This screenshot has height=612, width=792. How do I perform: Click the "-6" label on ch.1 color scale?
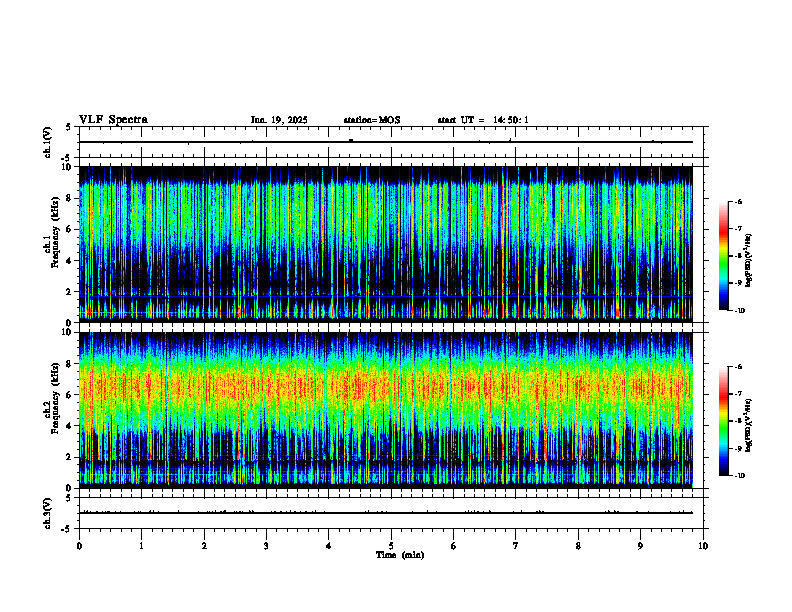[738, 201]
